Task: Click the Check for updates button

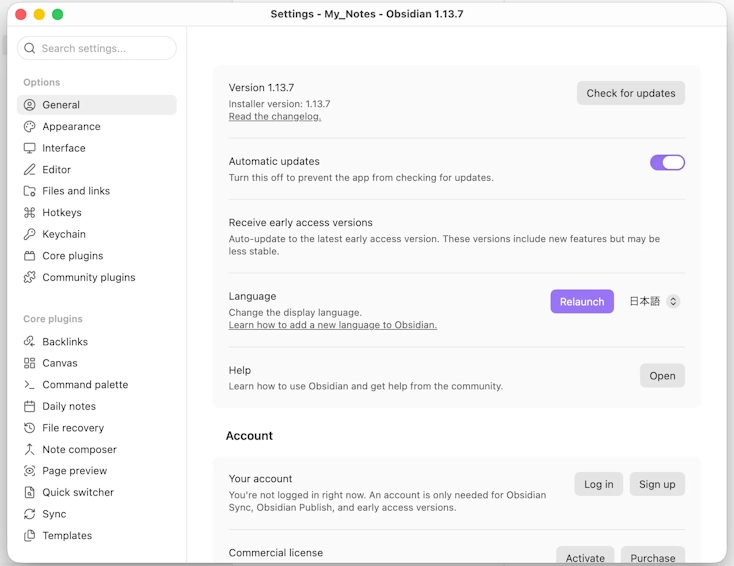Action: pos(631,93)
